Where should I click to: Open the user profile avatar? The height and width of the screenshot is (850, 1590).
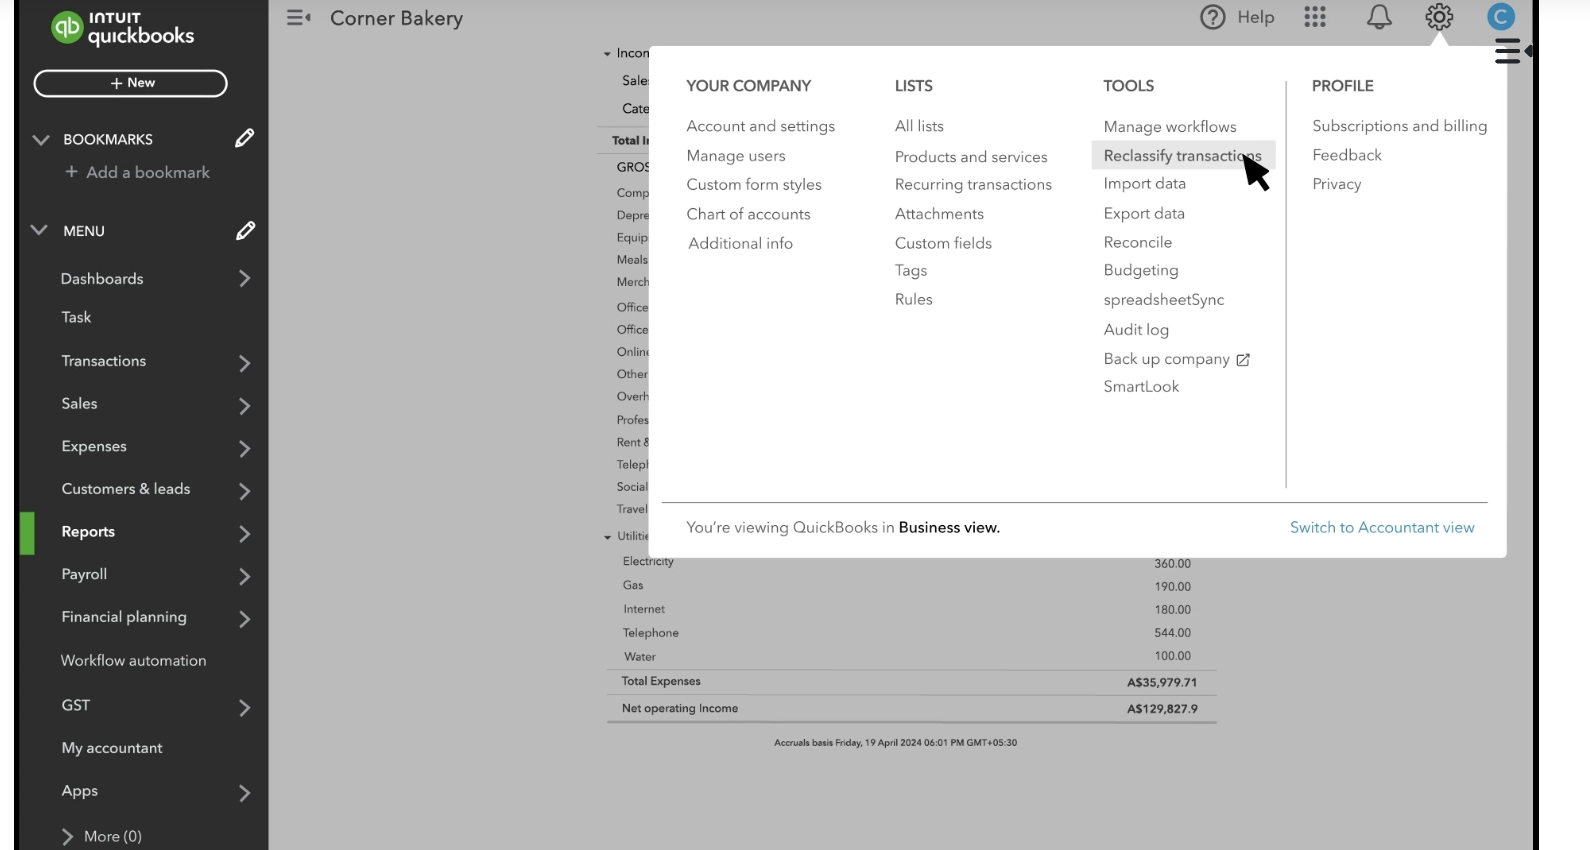[x=1500, y=17]
